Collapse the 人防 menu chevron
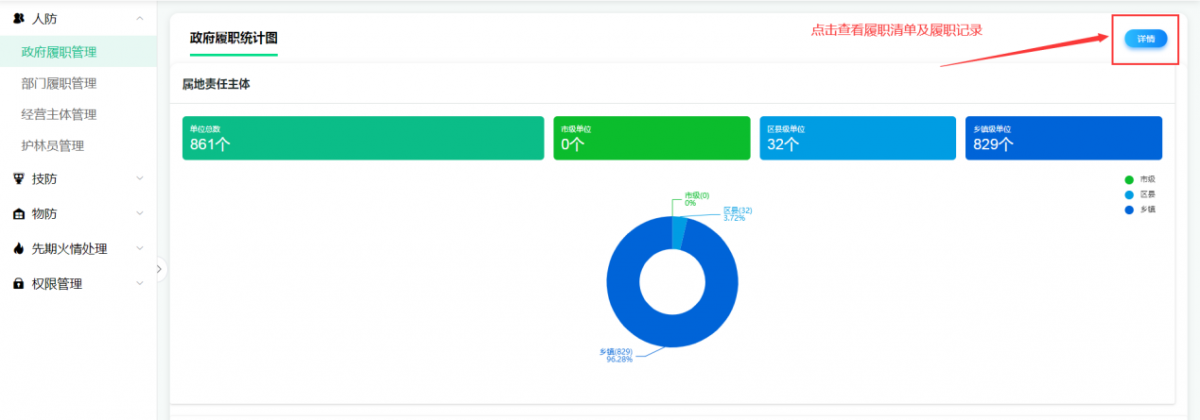 (139, 19)
